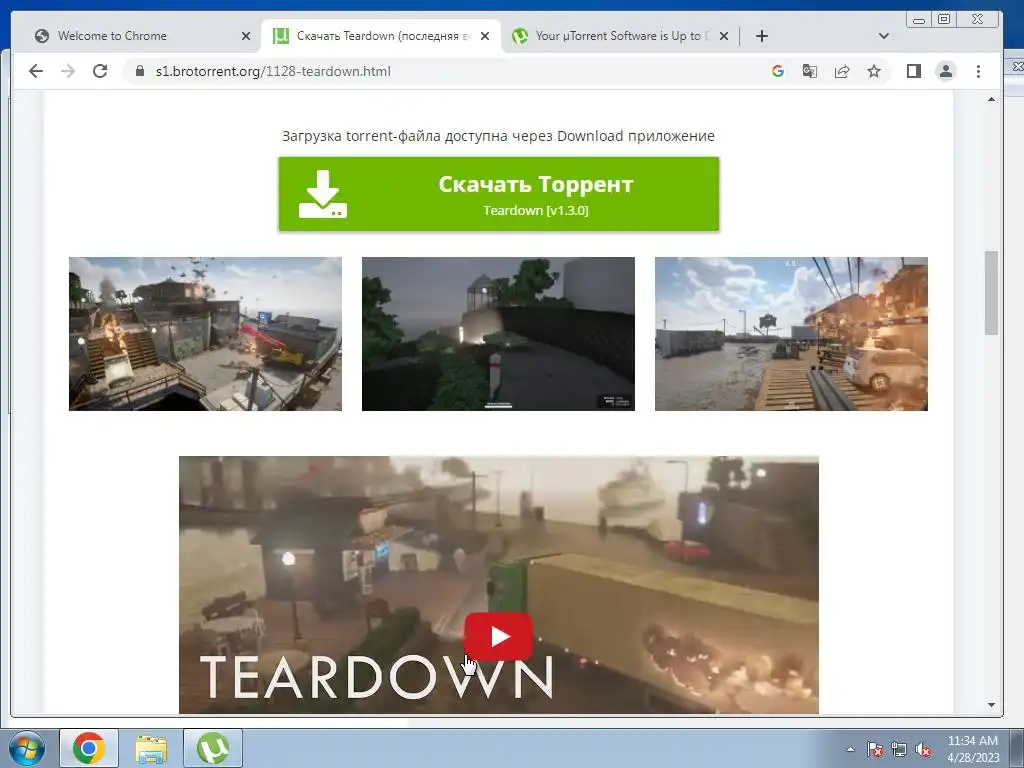Minimize the Chrome window
This screenshot has width=1024, height=768.
coord(919,20)
